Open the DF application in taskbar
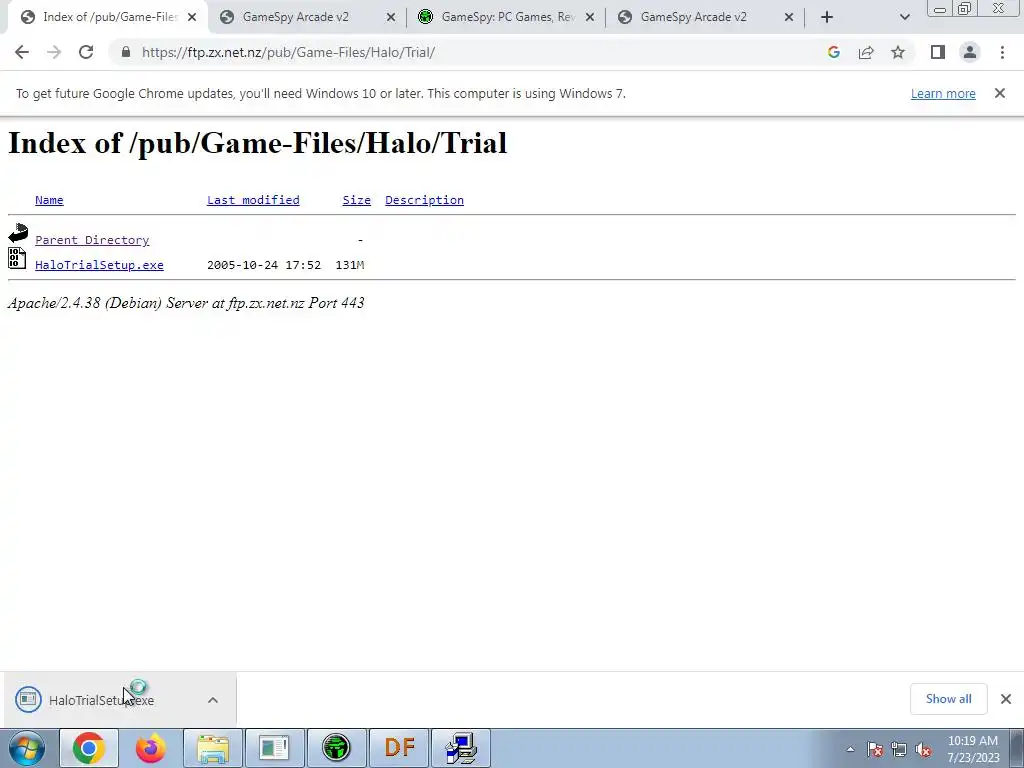The width and height of the screenshot is (1024, 768). point(399,748)
